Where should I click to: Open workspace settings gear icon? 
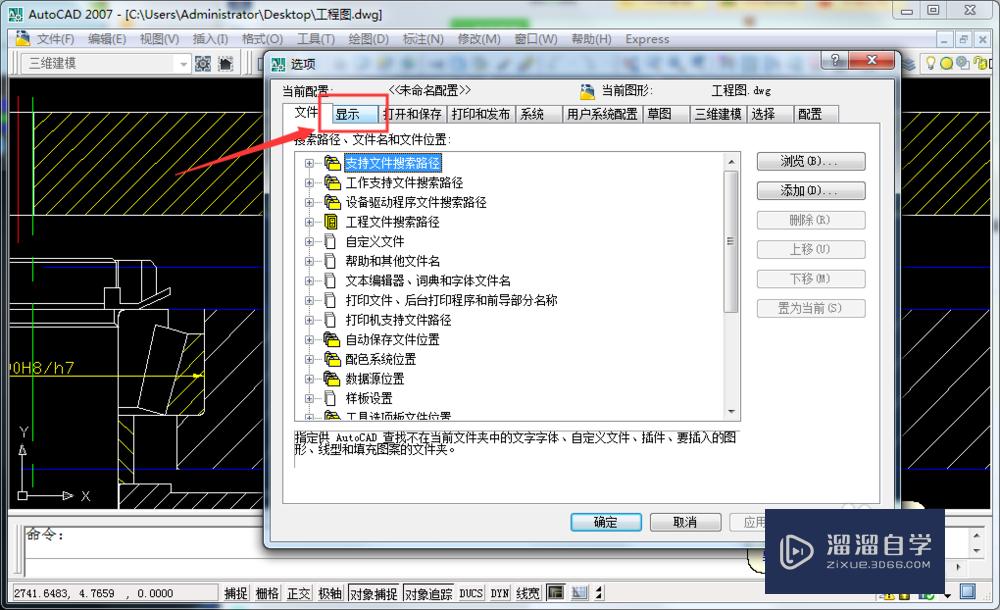[x=203, y=63]
